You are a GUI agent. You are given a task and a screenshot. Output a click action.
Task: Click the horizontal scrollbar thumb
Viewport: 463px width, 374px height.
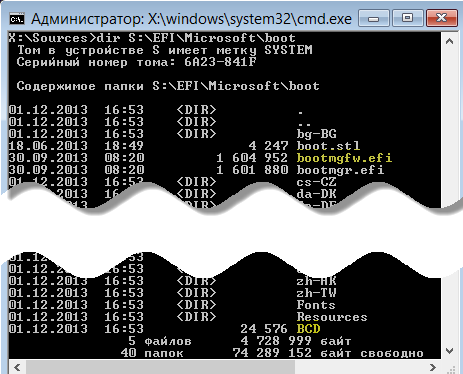coord(160,367)
